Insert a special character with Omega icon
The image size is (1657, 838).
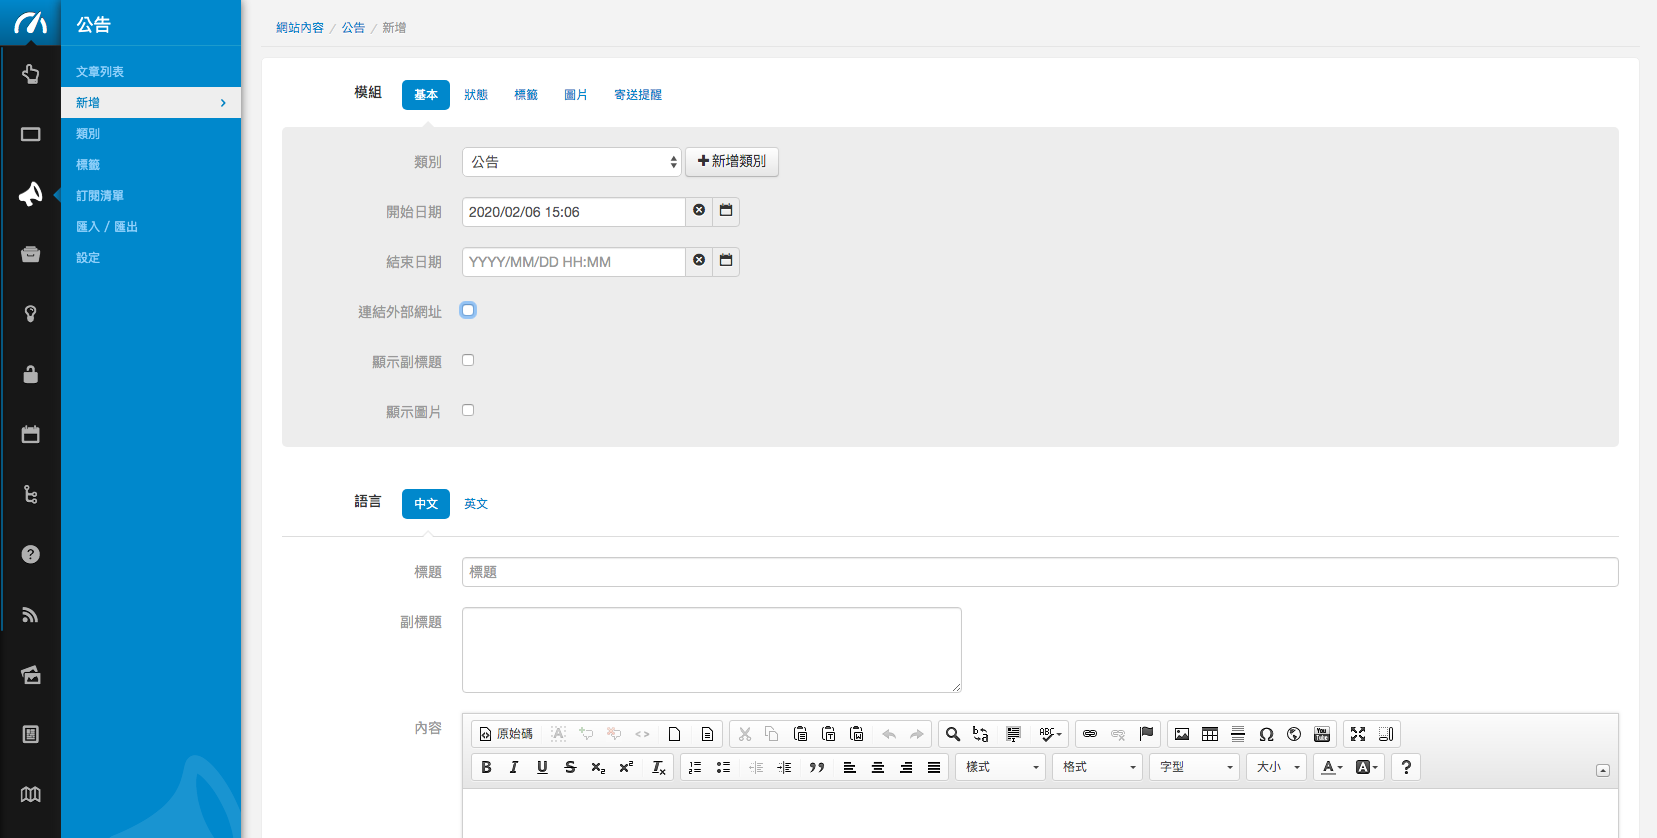tap(1266, 734)
